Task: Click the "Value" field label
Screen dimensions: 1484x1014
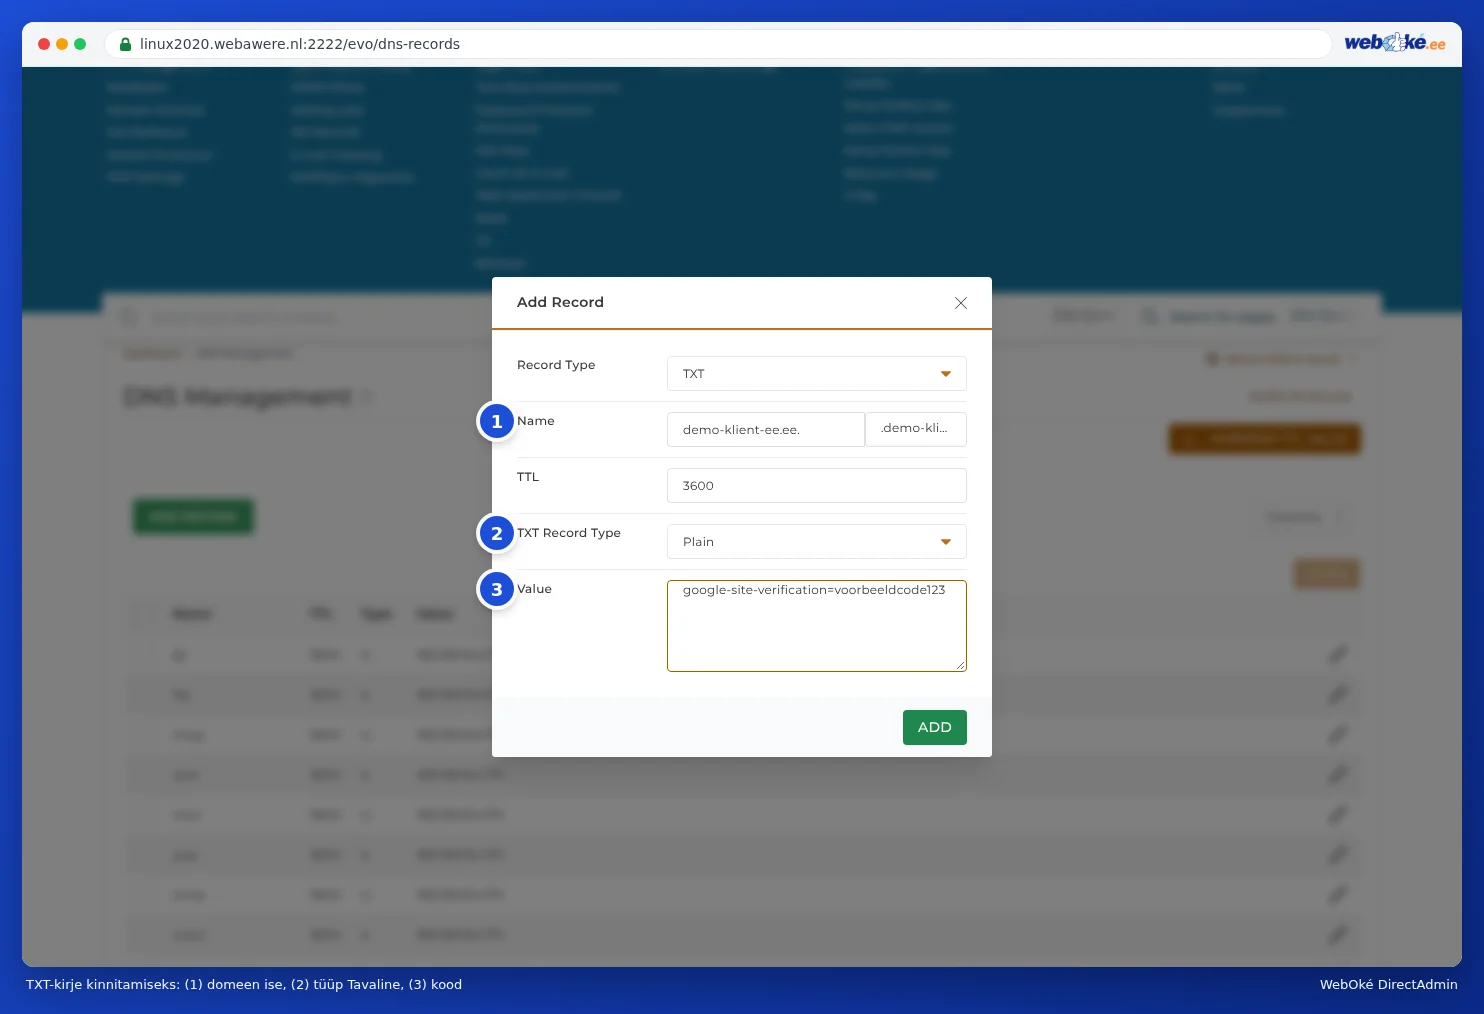Action: (535, 589)
